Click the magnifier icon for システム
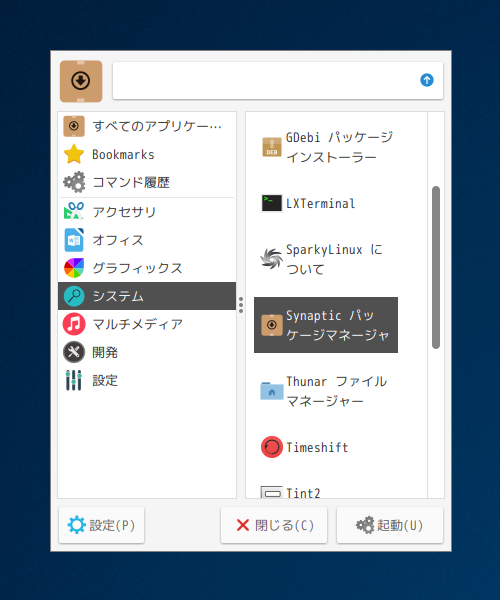This screenshot has height=600, width=500. coord(74,296)
